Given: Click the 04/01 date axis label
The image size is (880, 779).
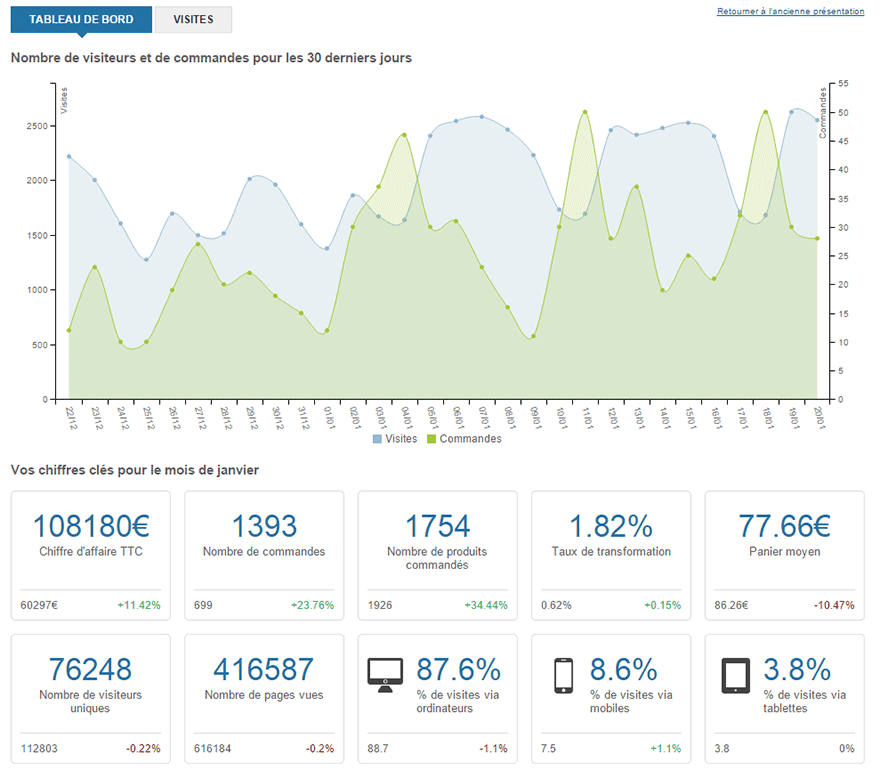Looking at the screenshot, I should click(407, 418).
